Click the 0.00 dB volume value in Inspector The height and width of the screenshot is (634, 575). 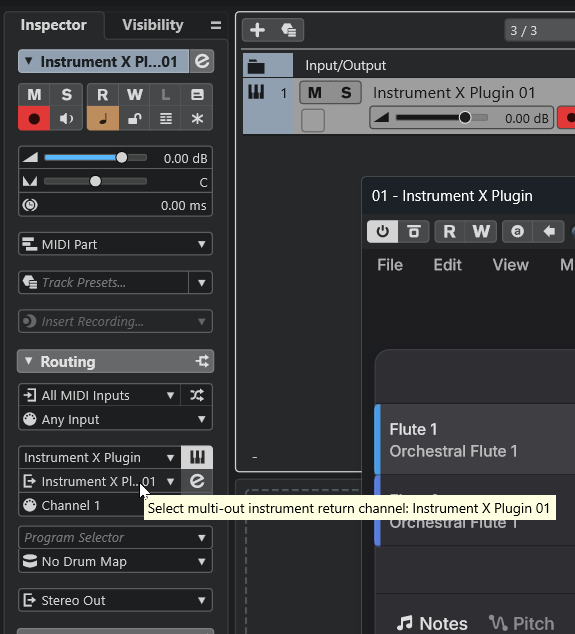click(185, 158)
